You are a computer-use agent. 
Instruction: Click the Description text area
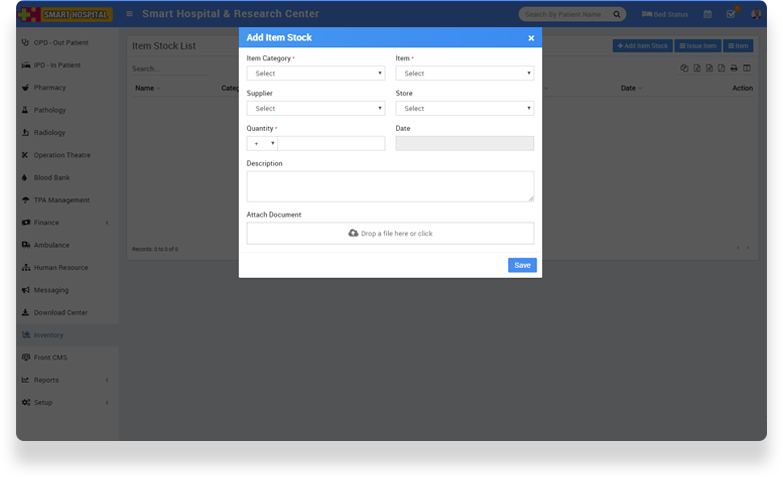[x=390, y=186]
